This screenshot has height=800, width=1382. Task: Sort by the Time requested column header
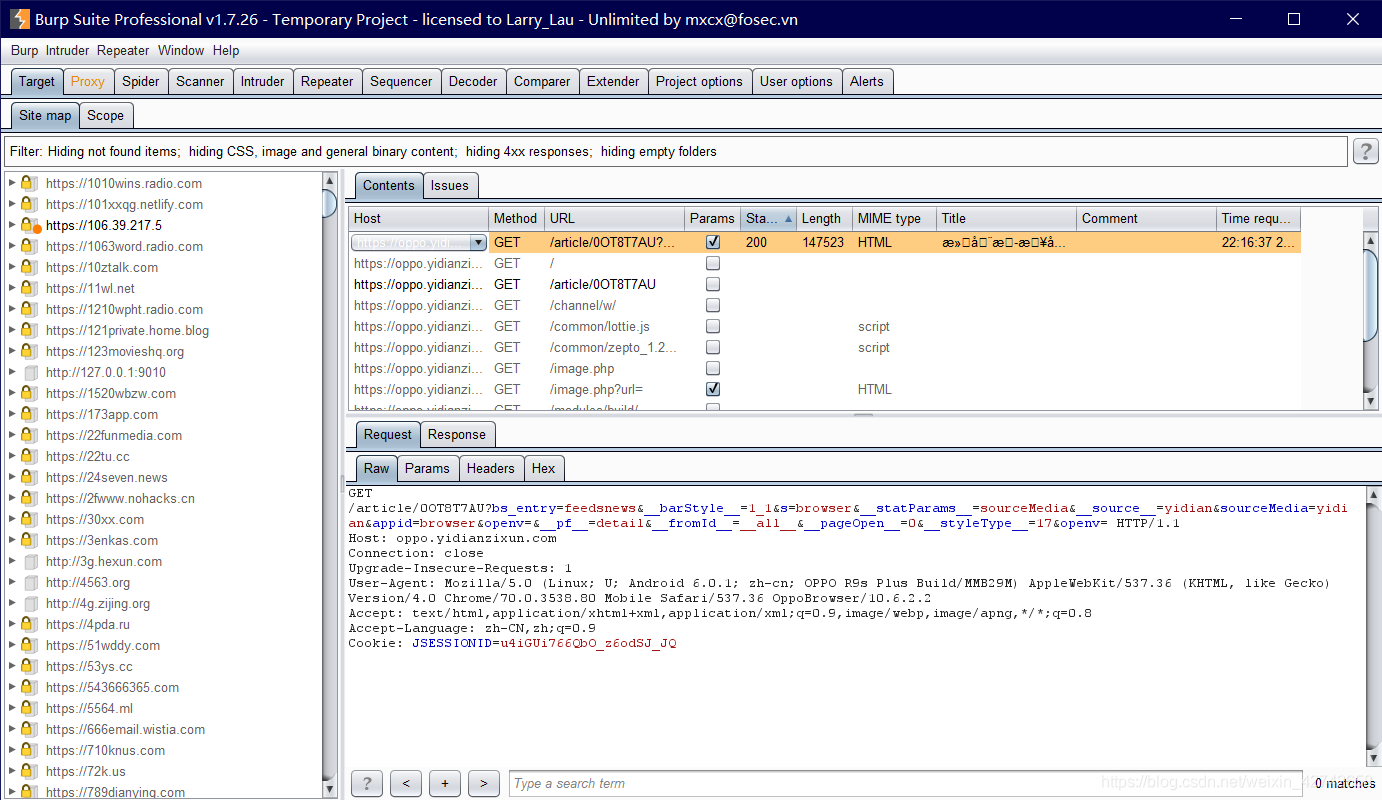(1259, 218)
